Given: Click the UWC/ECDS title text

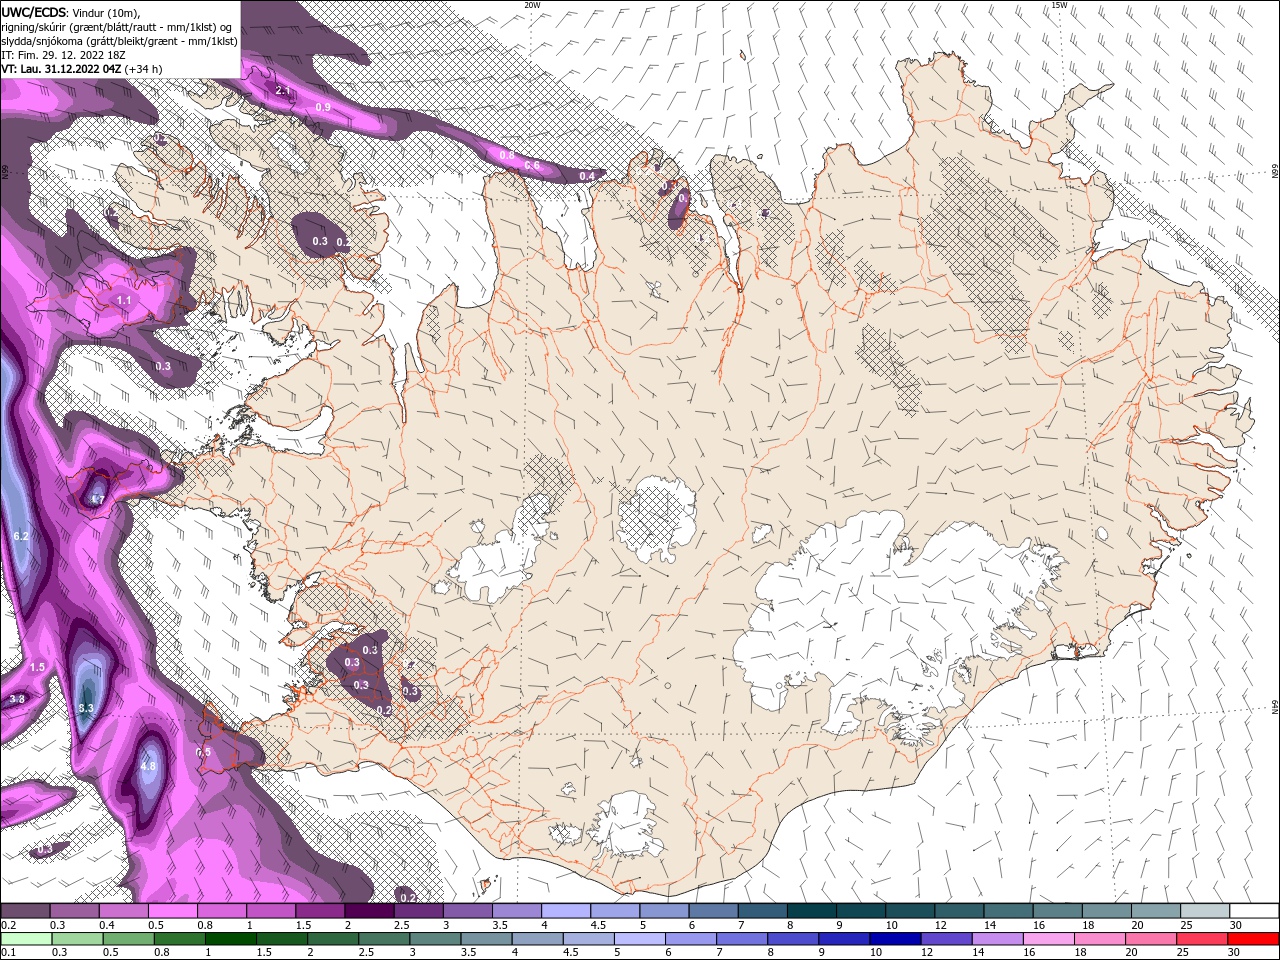Looking at the screenshot, I should click(x=35, y=12).
